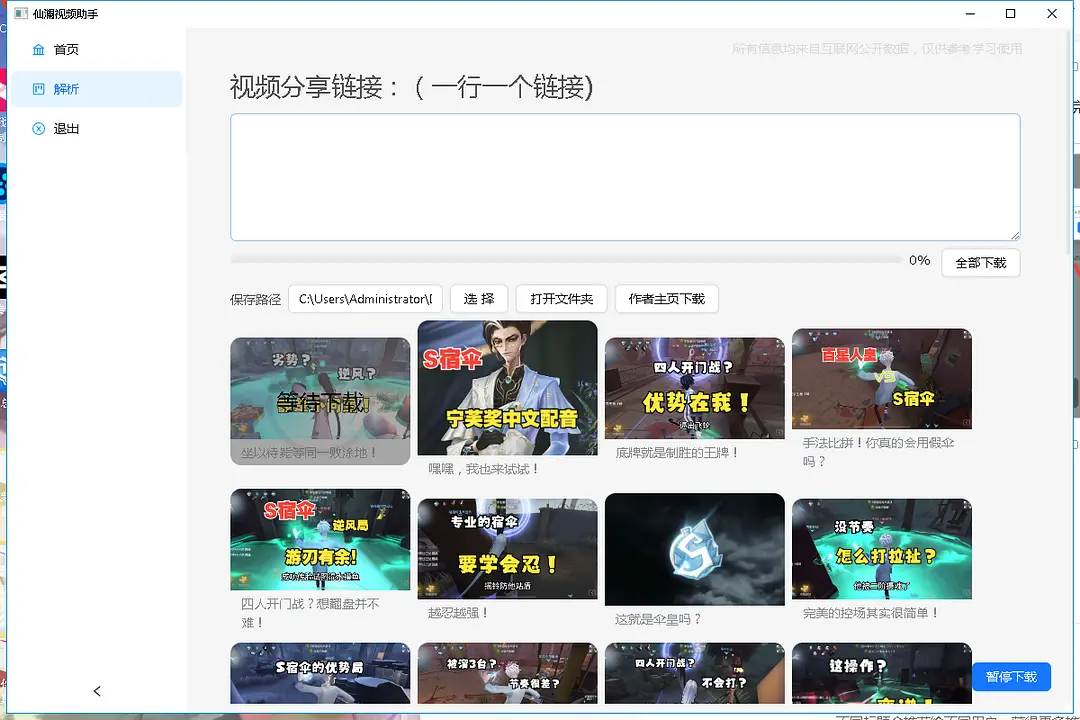Focus the video share link text area
This screenshot has width=1080, height=720.
pyautogui.click(x=625, y=177)
